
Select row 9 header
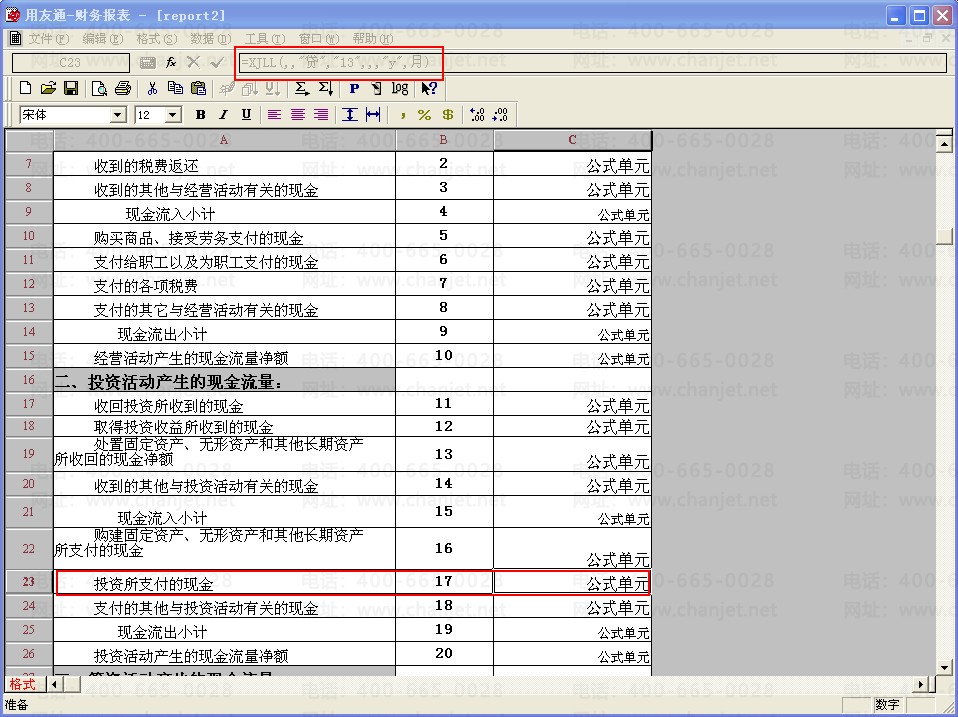pos(29,212)
